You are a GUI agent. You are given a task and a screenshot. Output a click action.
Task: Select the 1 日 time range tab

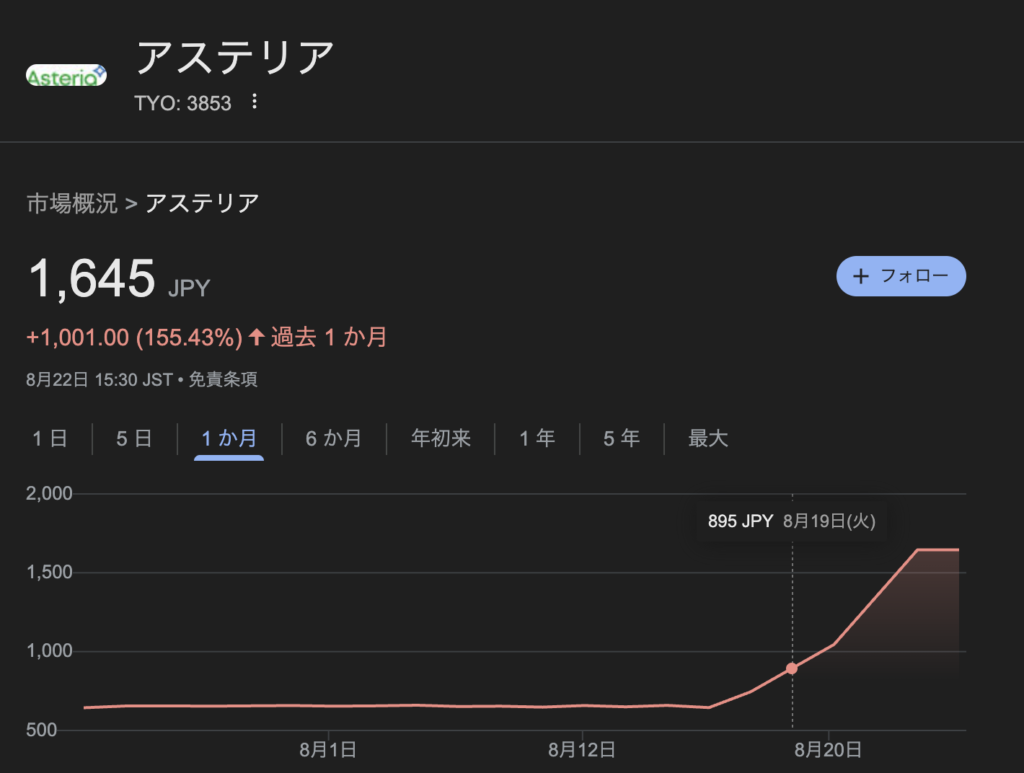50,438
